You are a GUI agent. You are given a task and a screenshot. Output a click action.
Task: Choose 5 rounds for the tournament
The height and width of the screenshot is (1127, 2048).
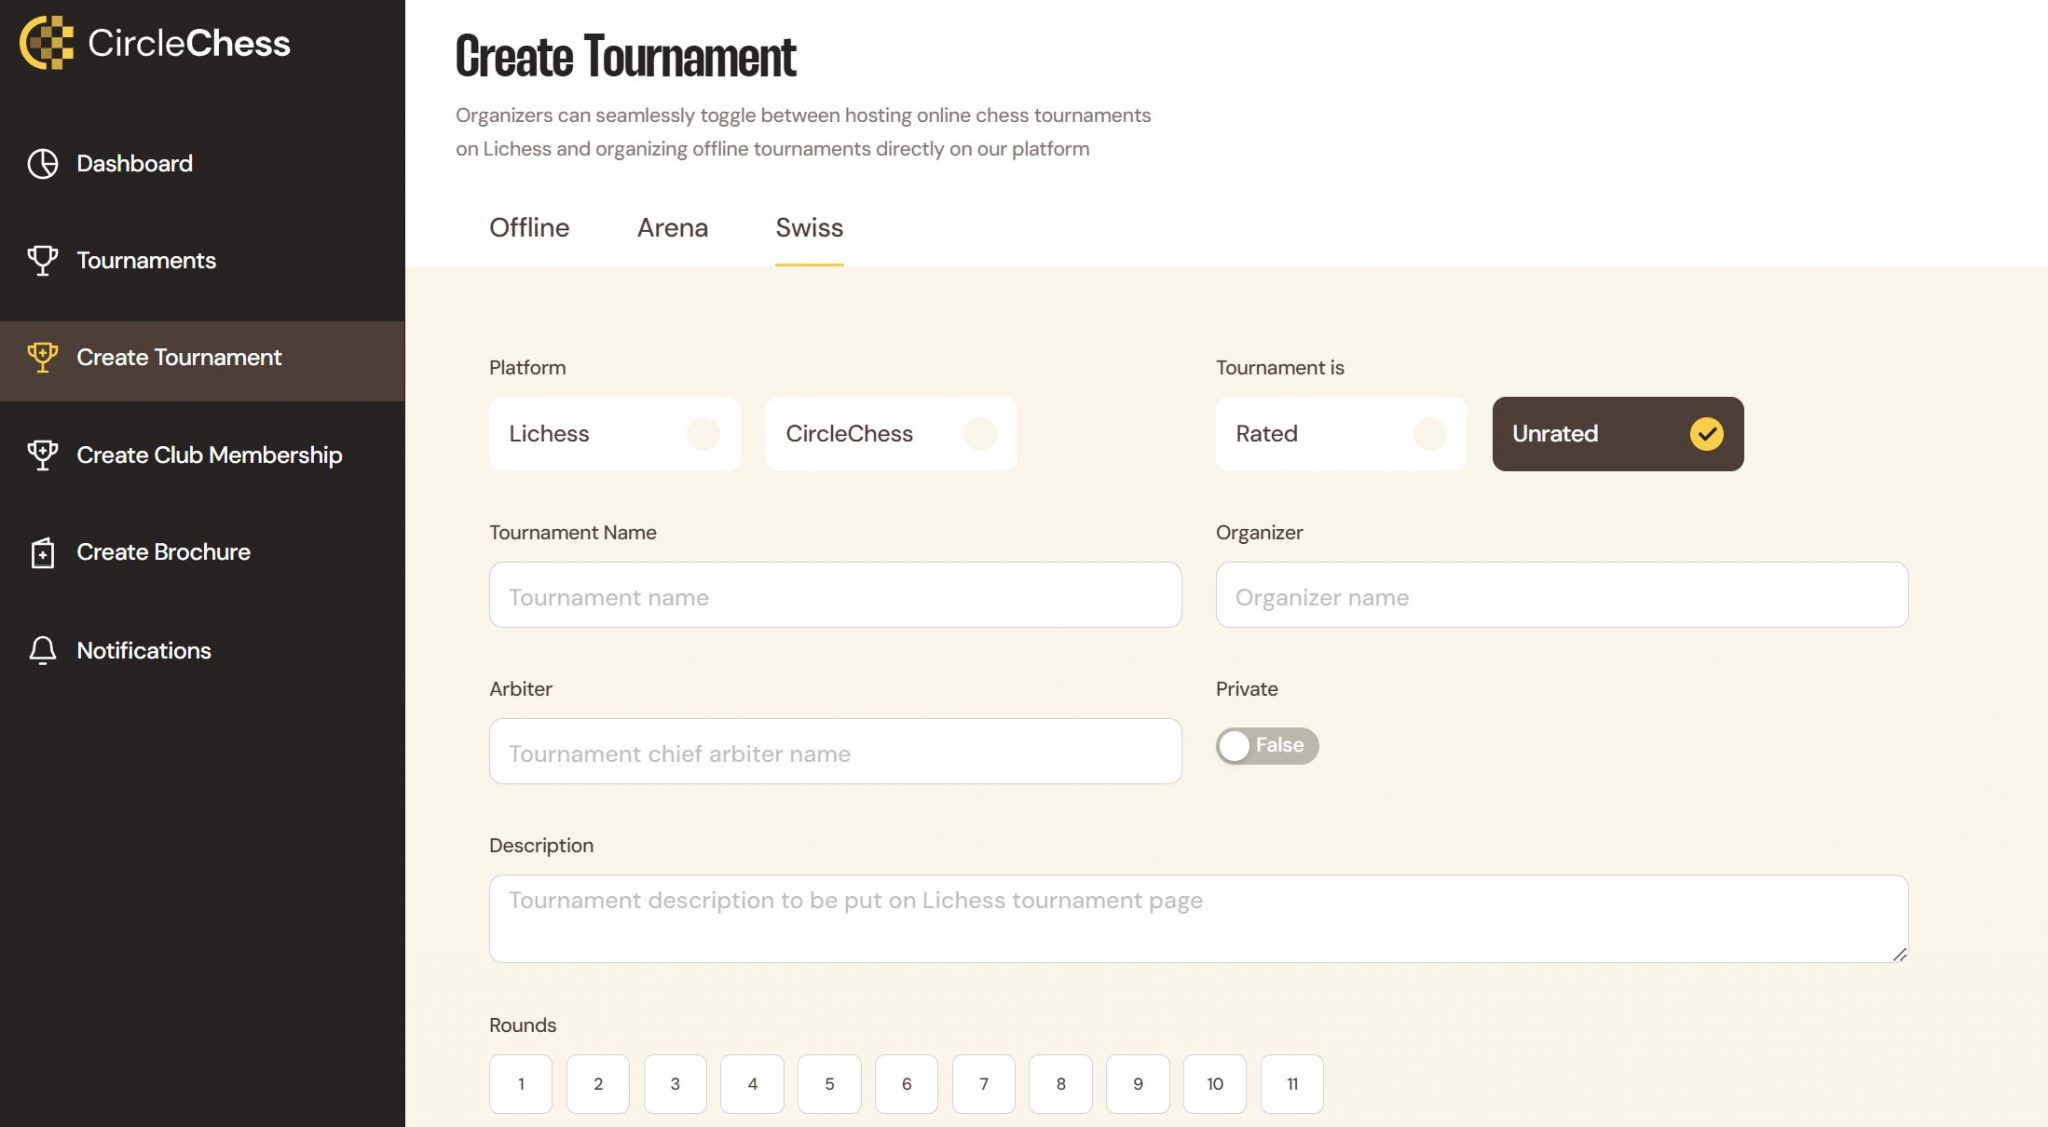pos(829,1083)
